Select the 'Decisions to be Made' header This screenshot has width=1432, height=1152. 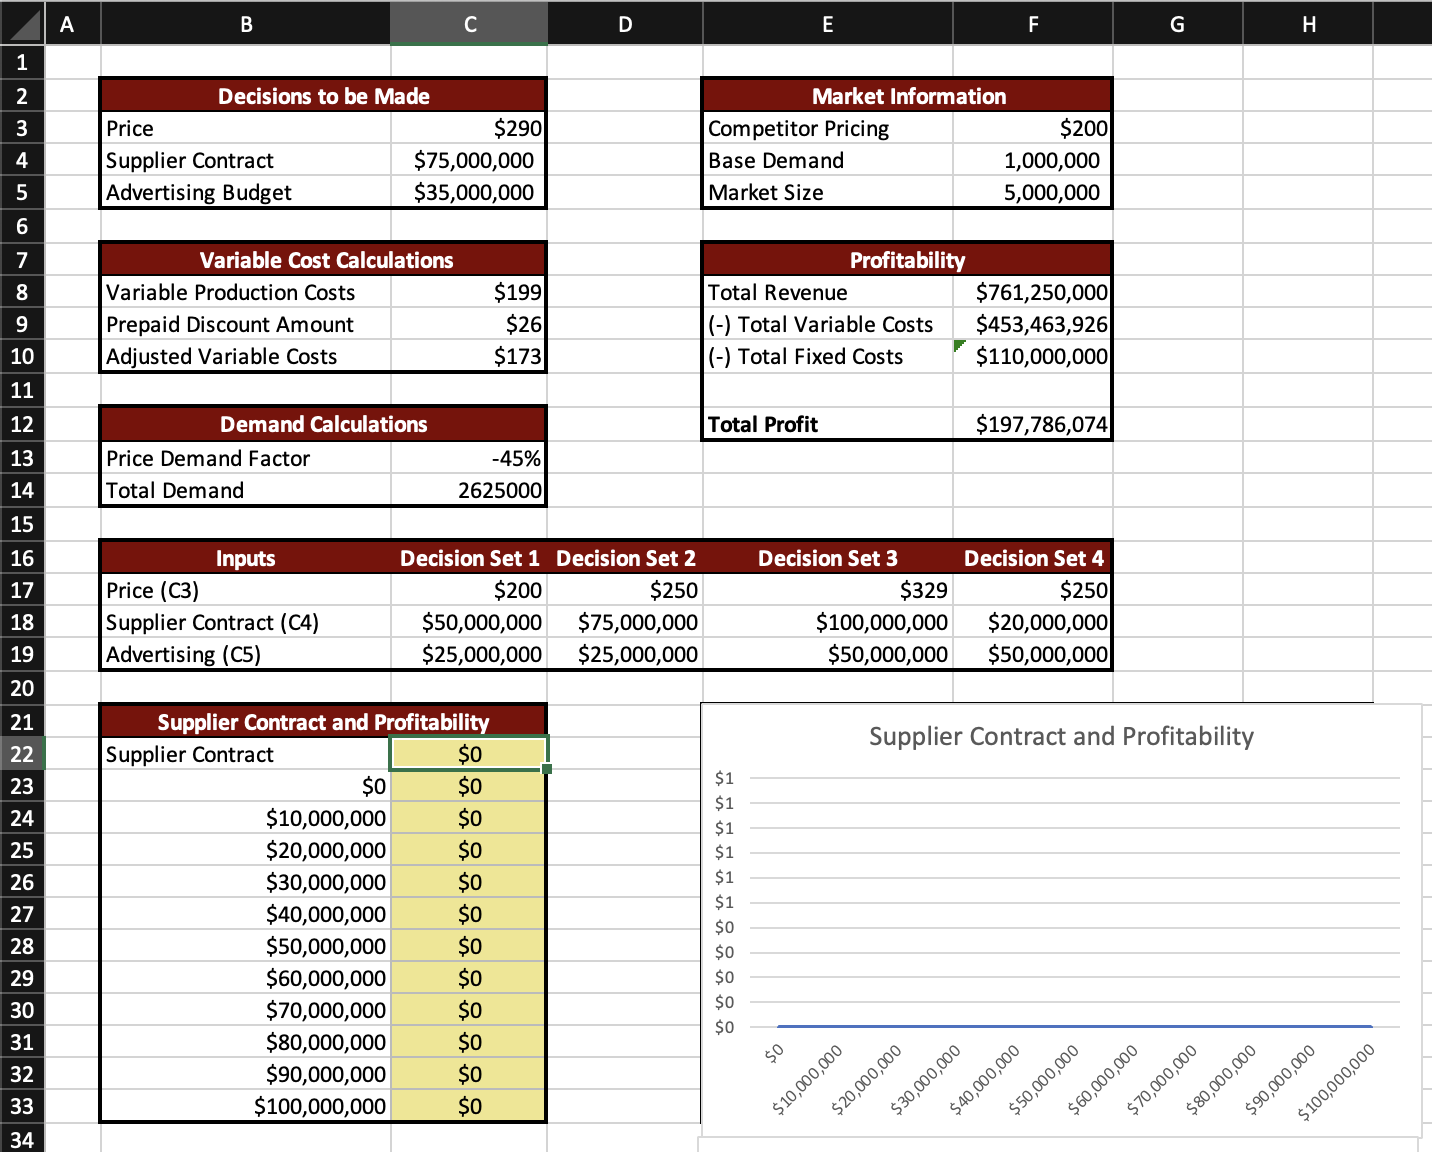tap(324, 96)
